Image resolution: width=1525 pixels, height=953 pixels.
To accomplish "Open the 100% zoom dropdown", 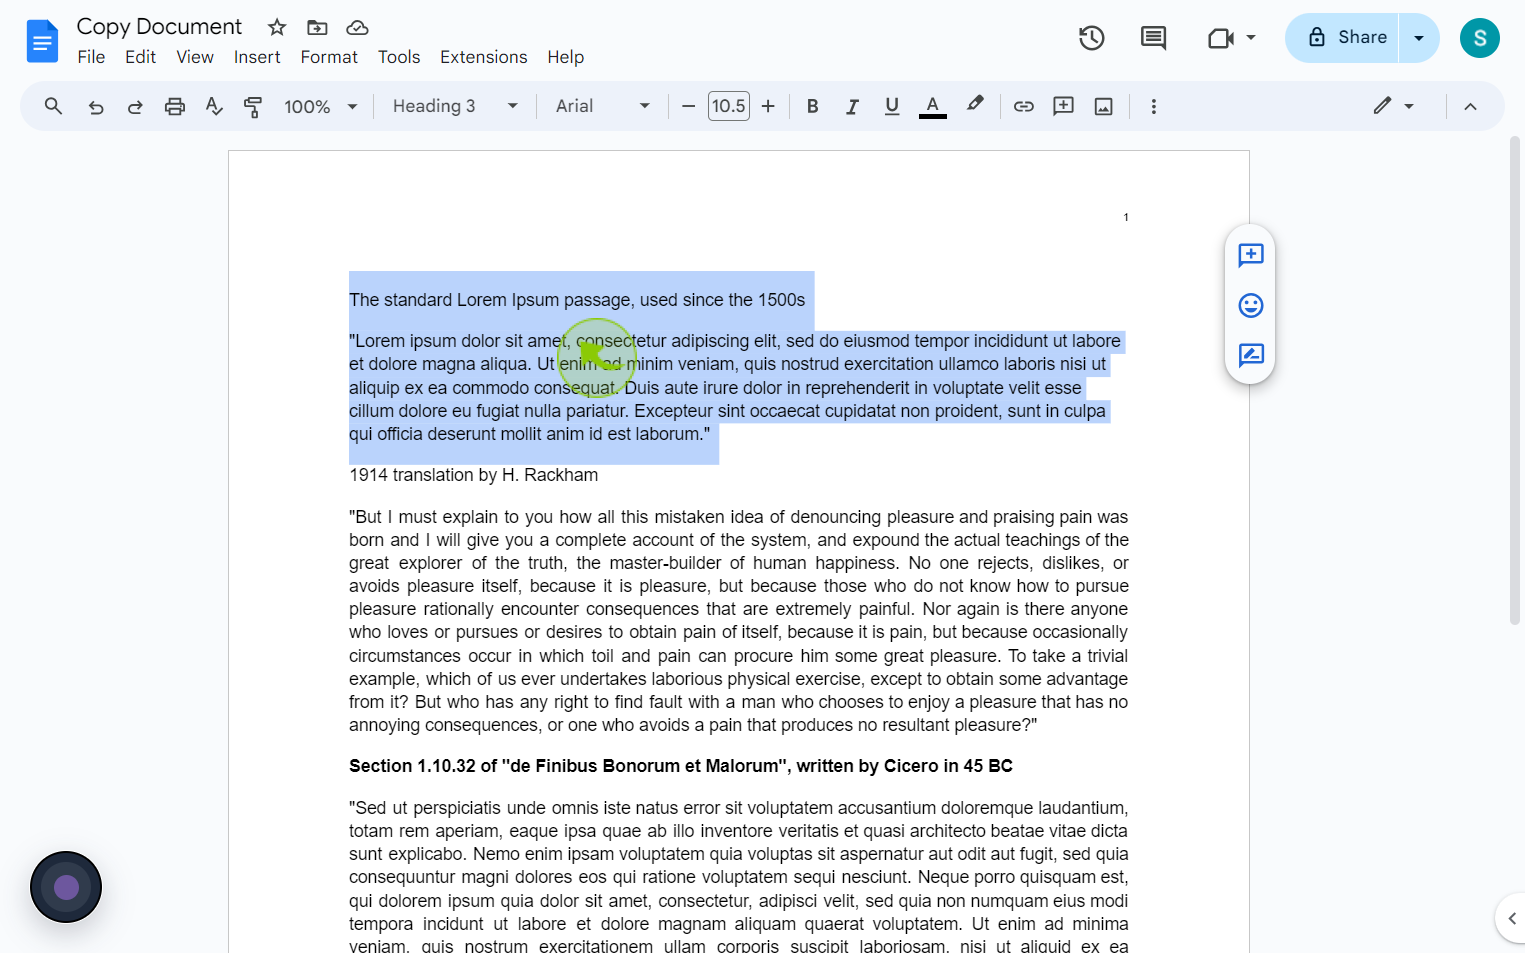I will coord(320,106).
